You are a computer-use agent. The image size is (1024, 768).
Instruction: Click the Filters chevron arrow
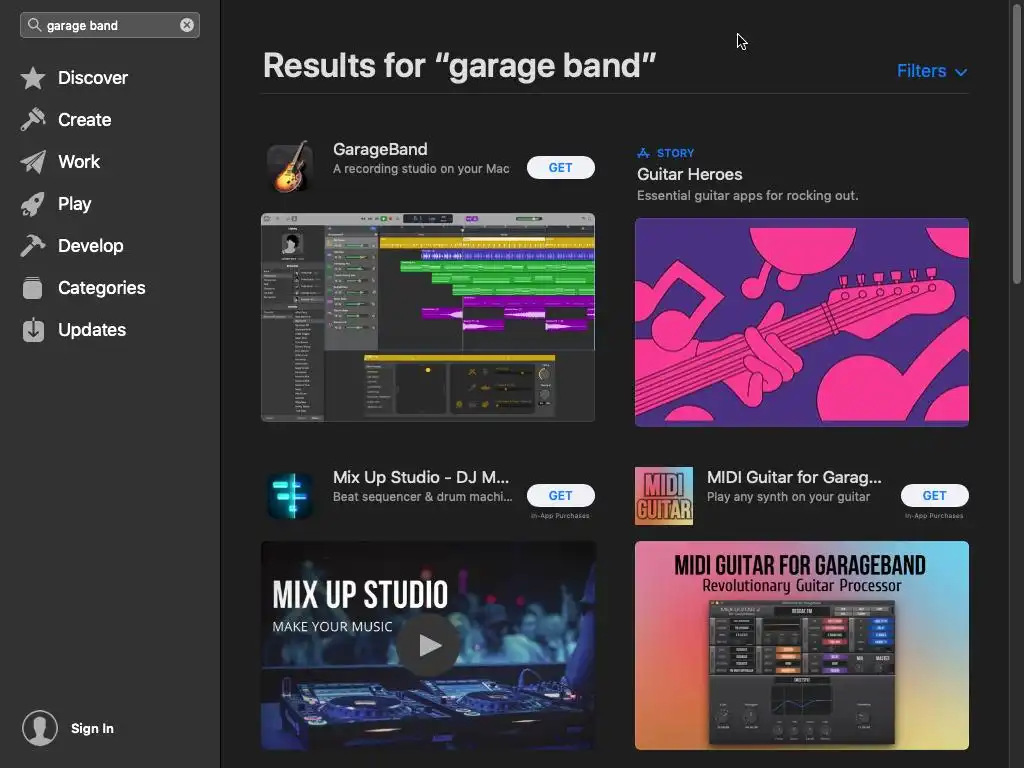coord(961,72)
